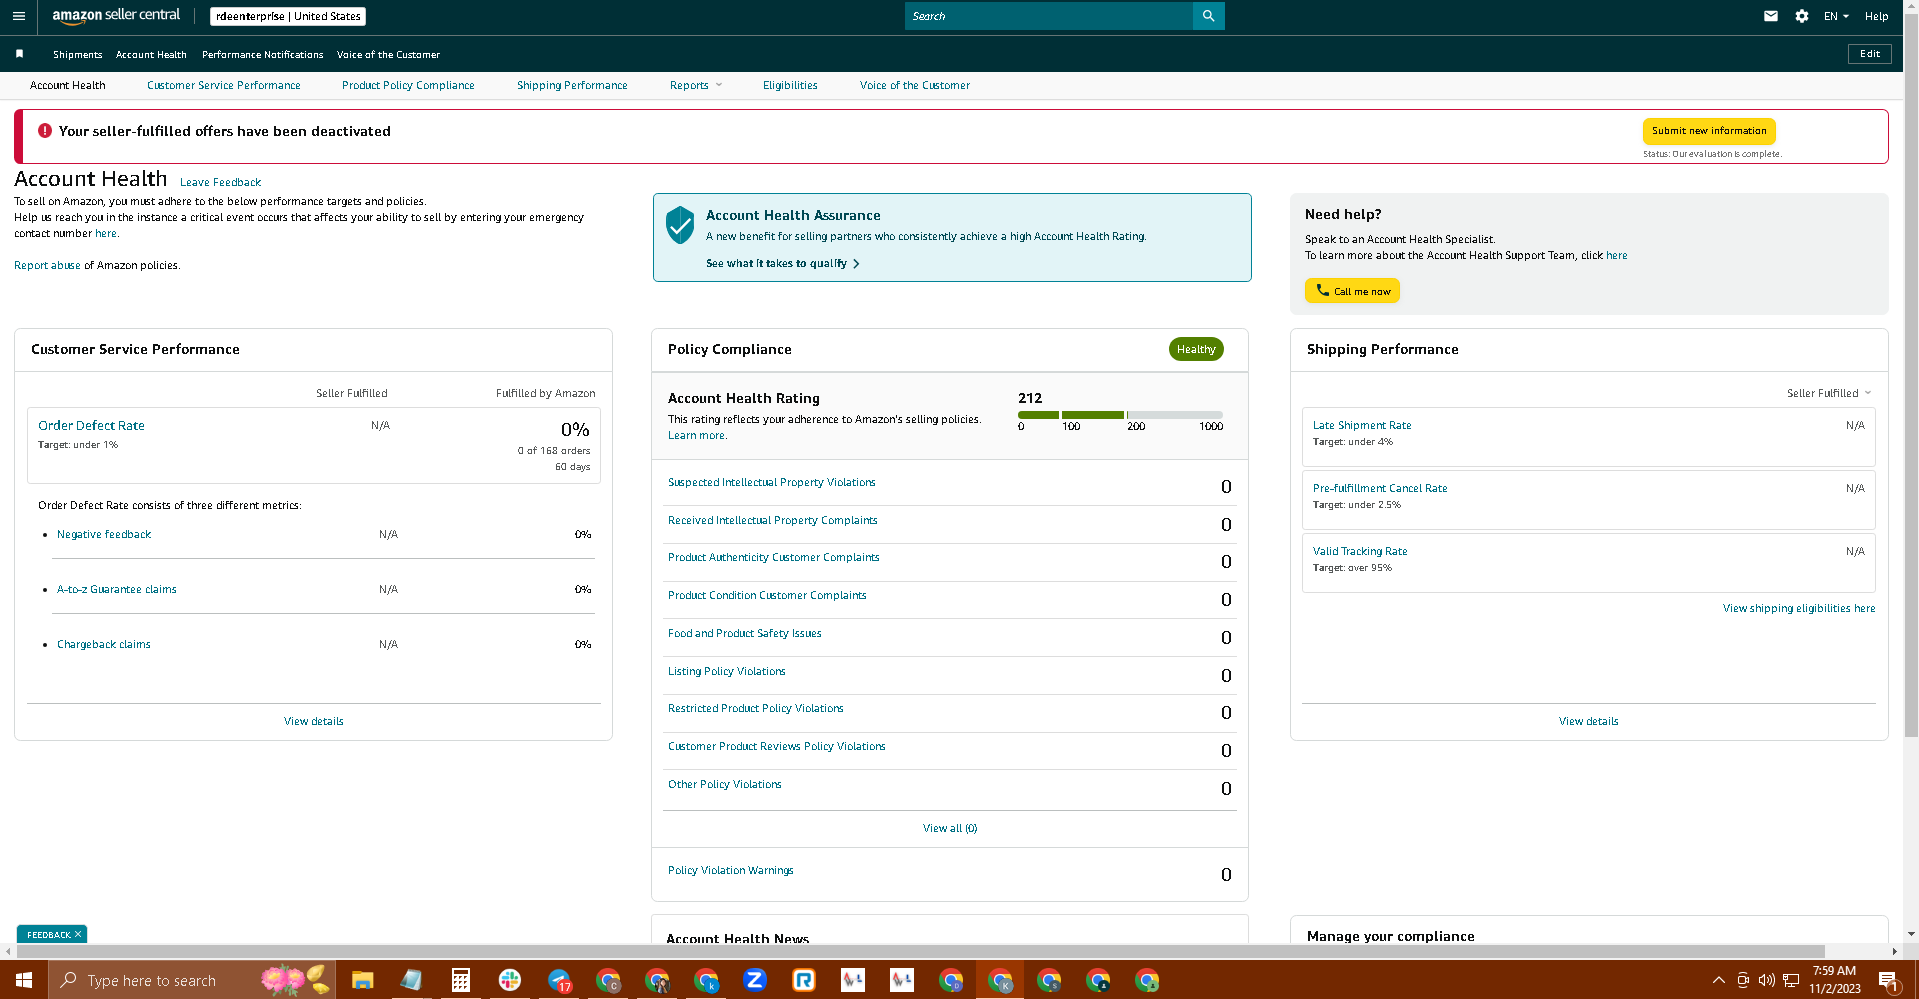The width and height of the screenshot is (1919, 999).
Task: Expand the Reports menu
Action: tap(695, 86)
